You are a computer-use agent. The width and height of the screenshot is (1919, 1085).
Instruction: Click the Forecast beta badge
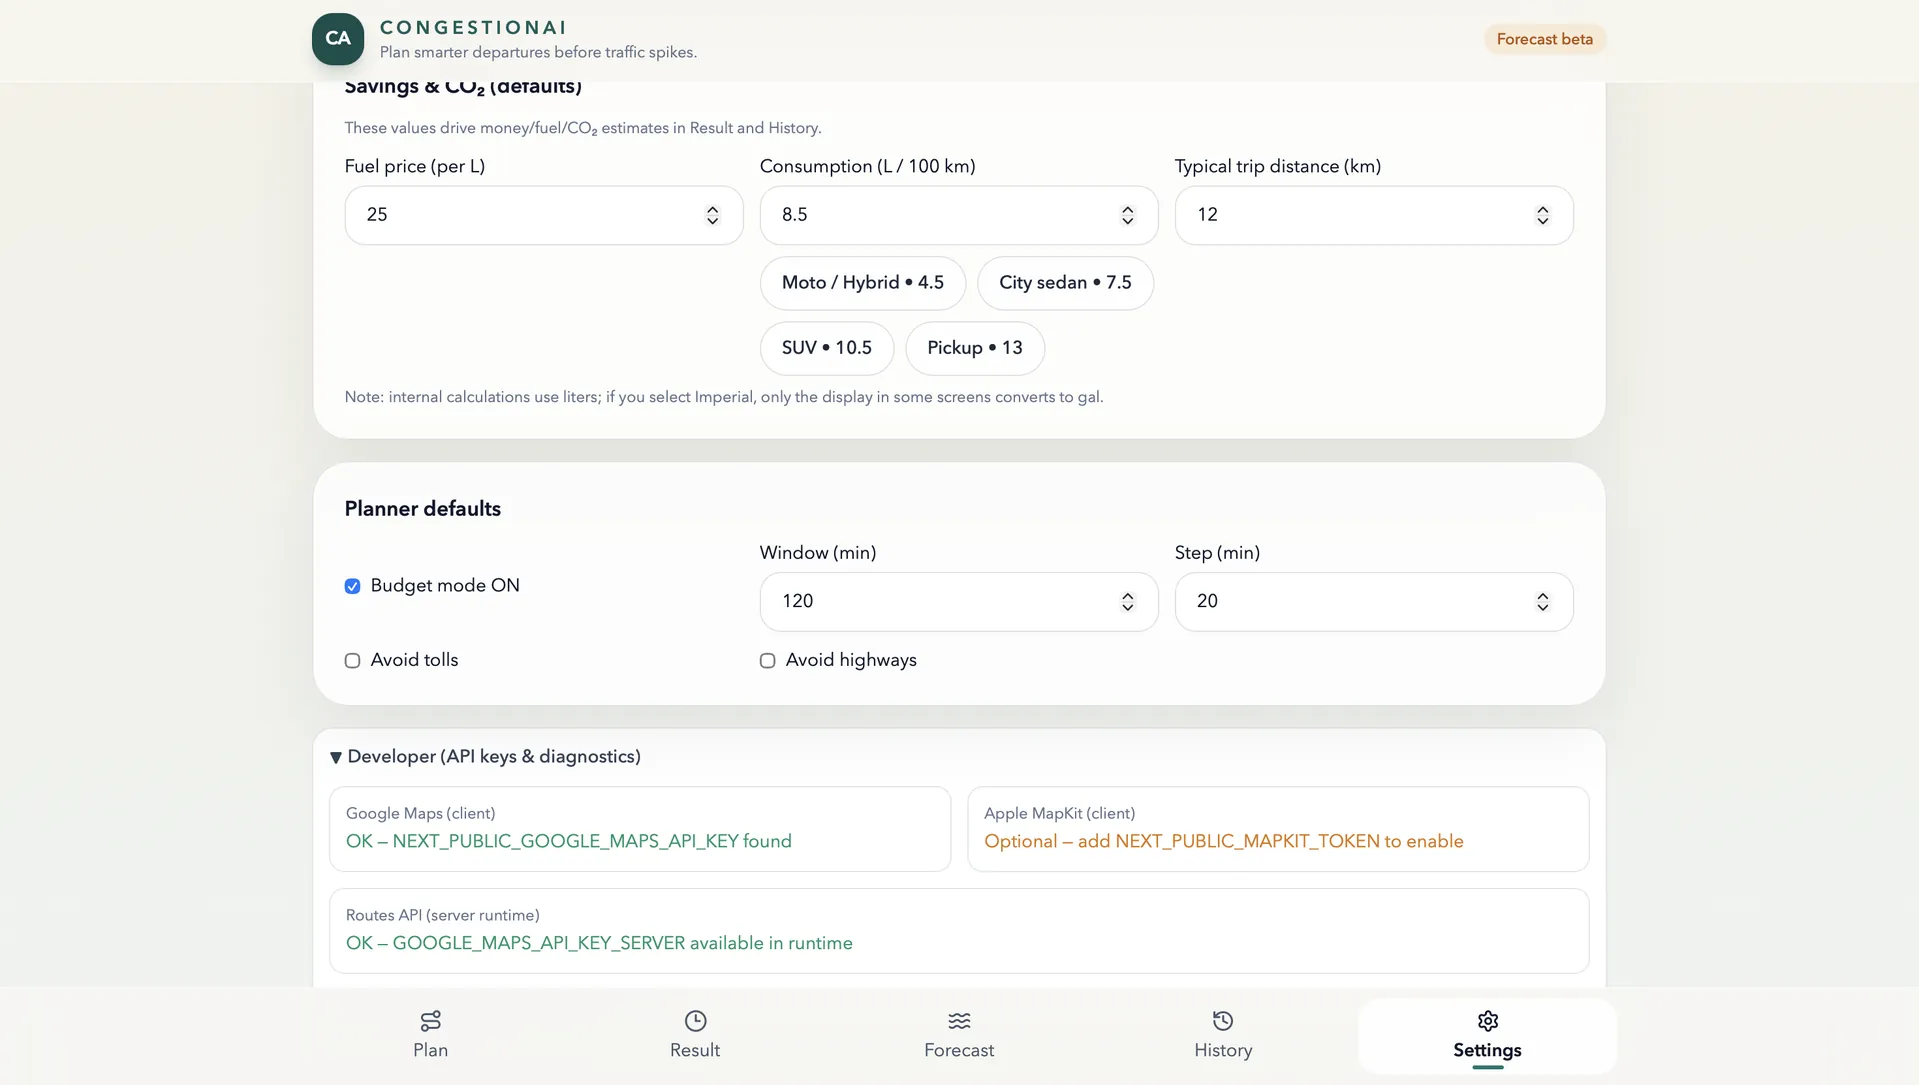click(x=1545, y=39)
